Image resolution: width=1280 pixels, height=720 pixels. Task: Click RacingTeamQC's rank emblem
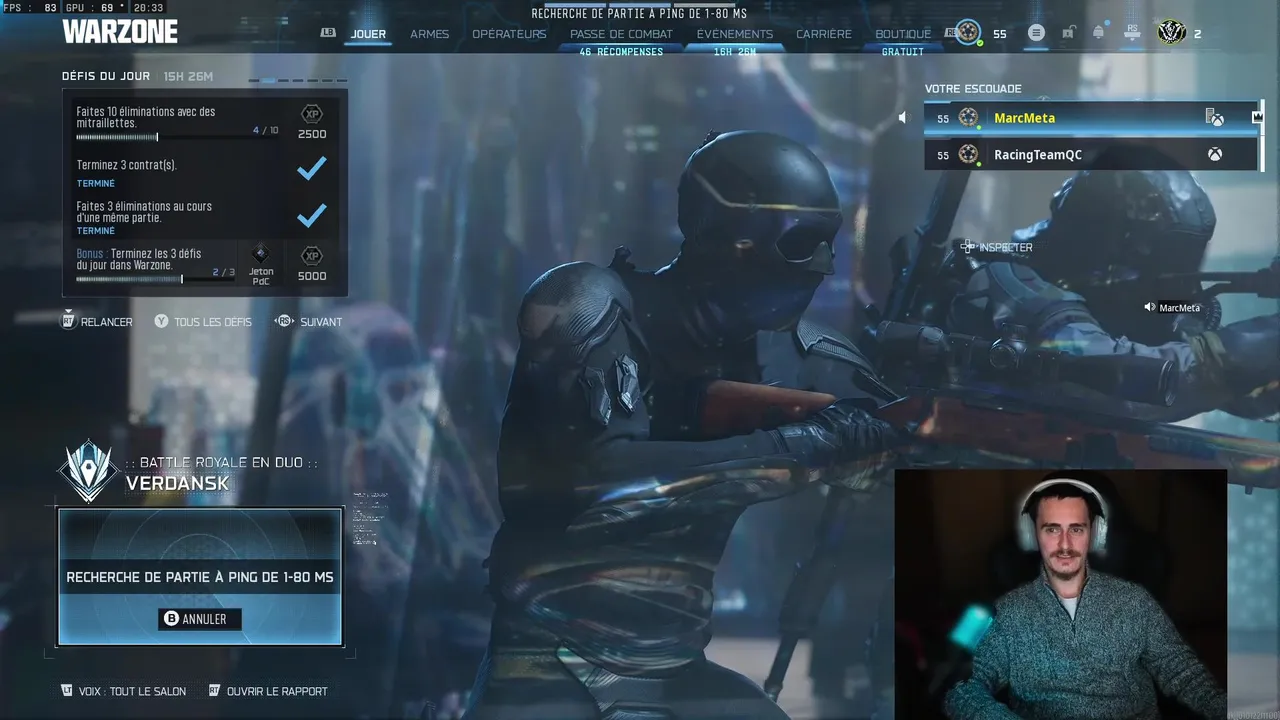tap(968, 154)
